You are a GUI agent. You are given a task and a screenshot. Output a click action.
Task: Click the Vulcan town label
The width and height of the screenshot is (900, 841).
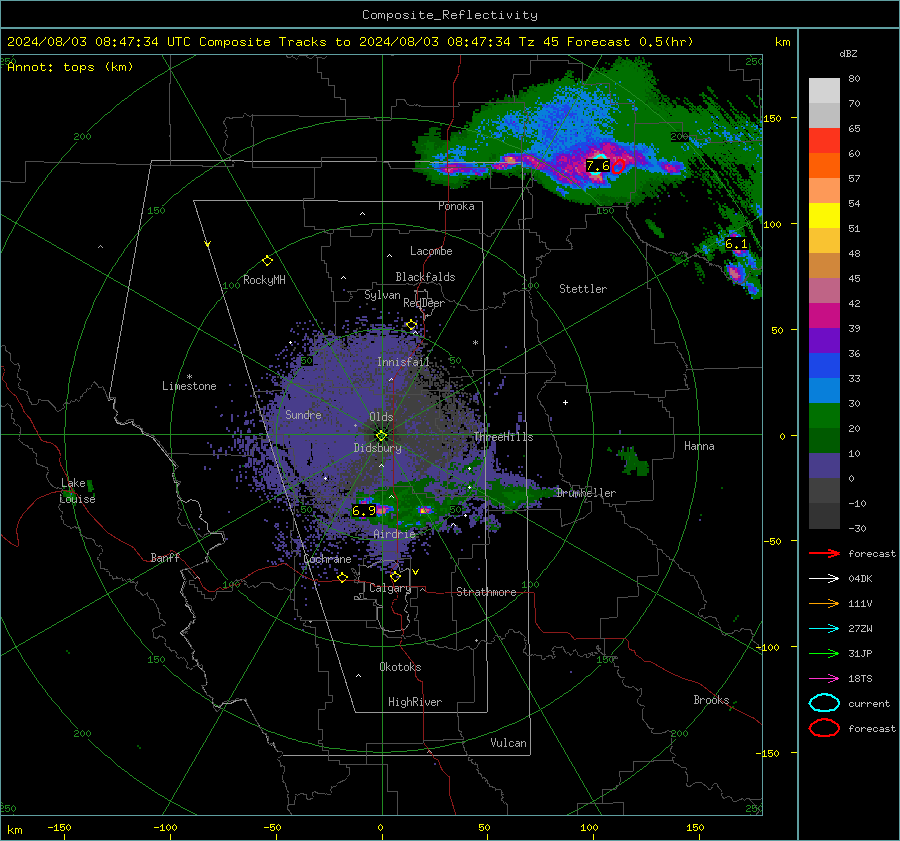coord(509,743)
